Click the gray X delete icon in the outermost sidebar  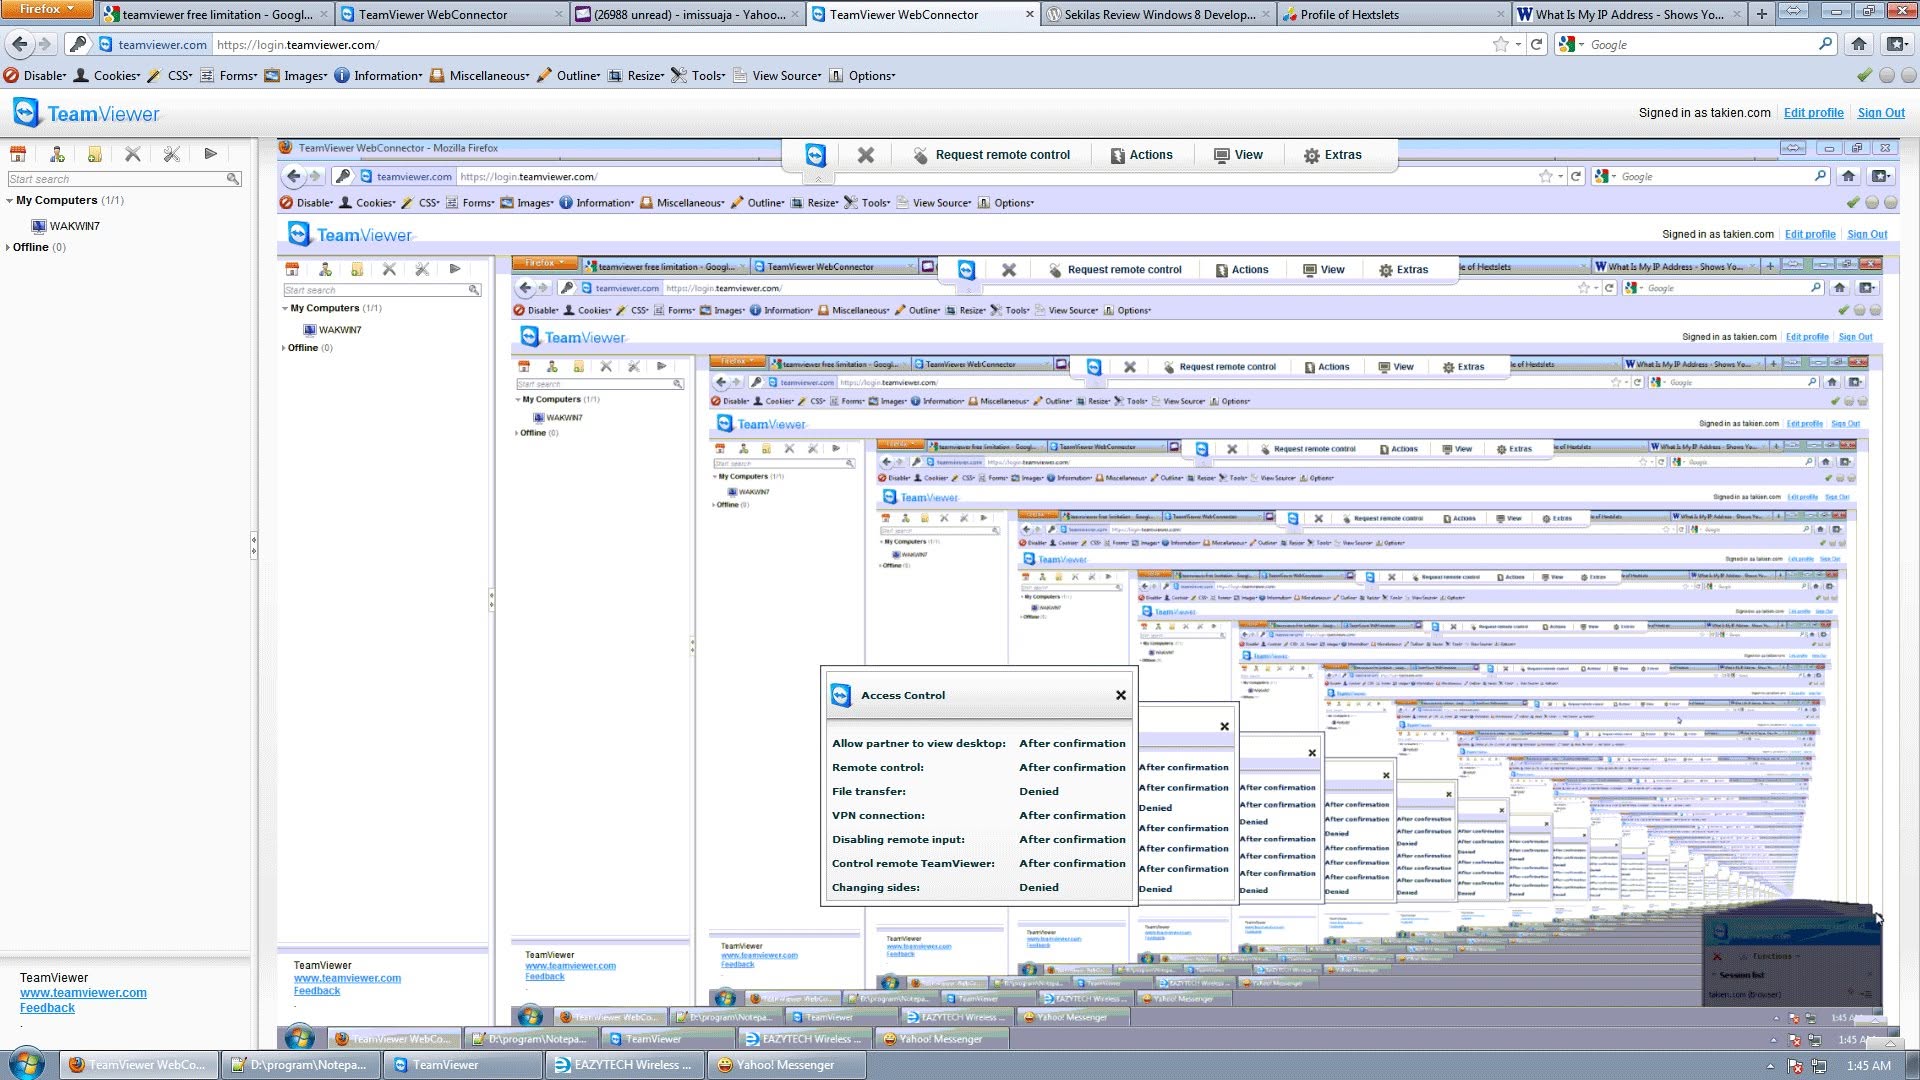click(132, 154)
